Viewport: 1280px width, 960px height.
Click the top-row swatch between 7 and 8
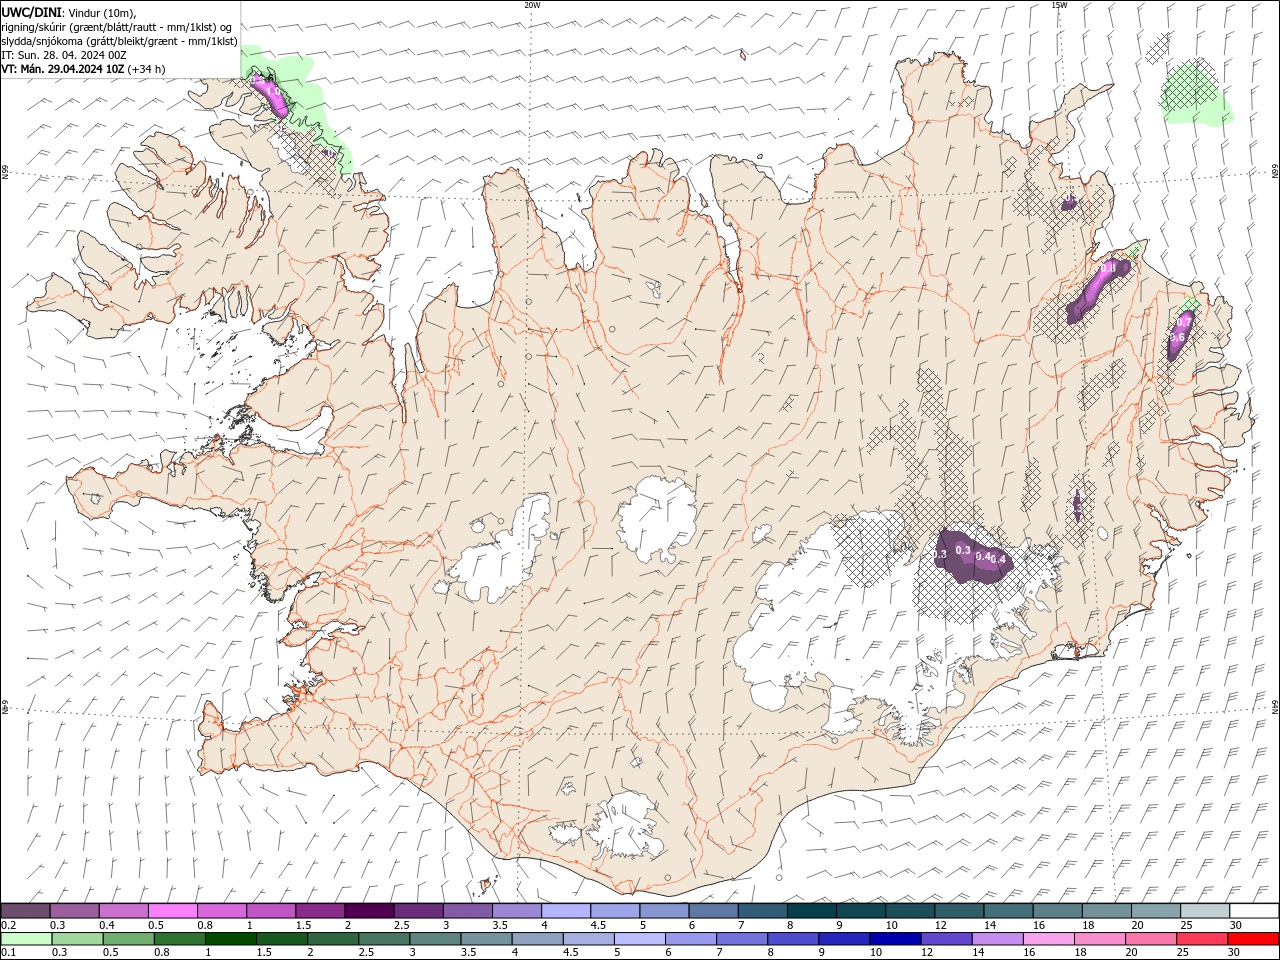761,911
